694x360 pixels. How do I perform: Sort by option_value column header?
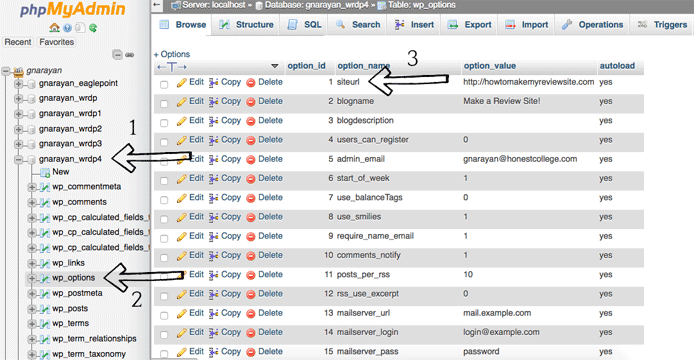click(x=490, y=66)
